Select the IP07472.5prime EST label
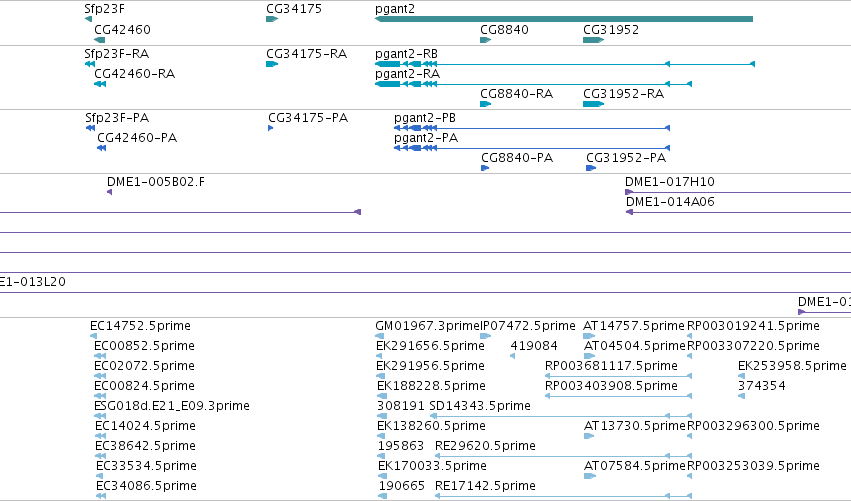 tap(528, 326)
